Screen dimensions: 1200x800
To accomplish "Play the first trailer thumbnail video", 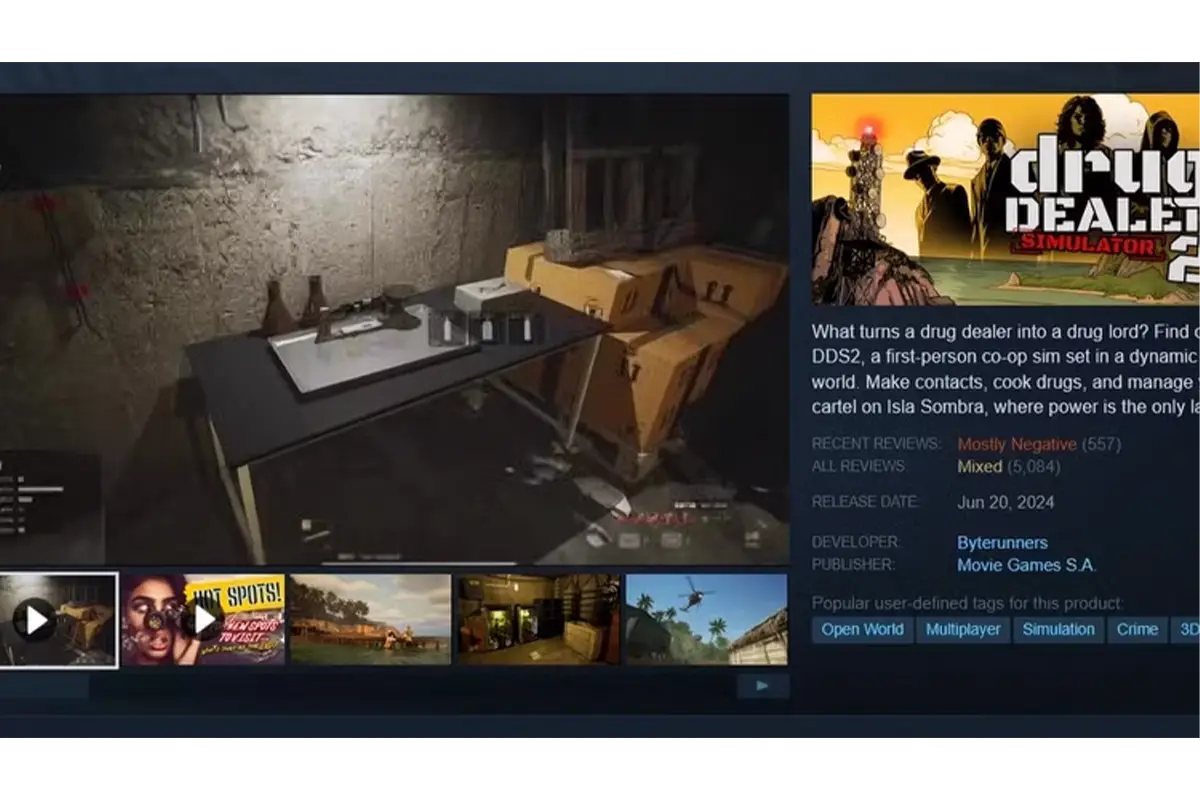I will 58,620.
